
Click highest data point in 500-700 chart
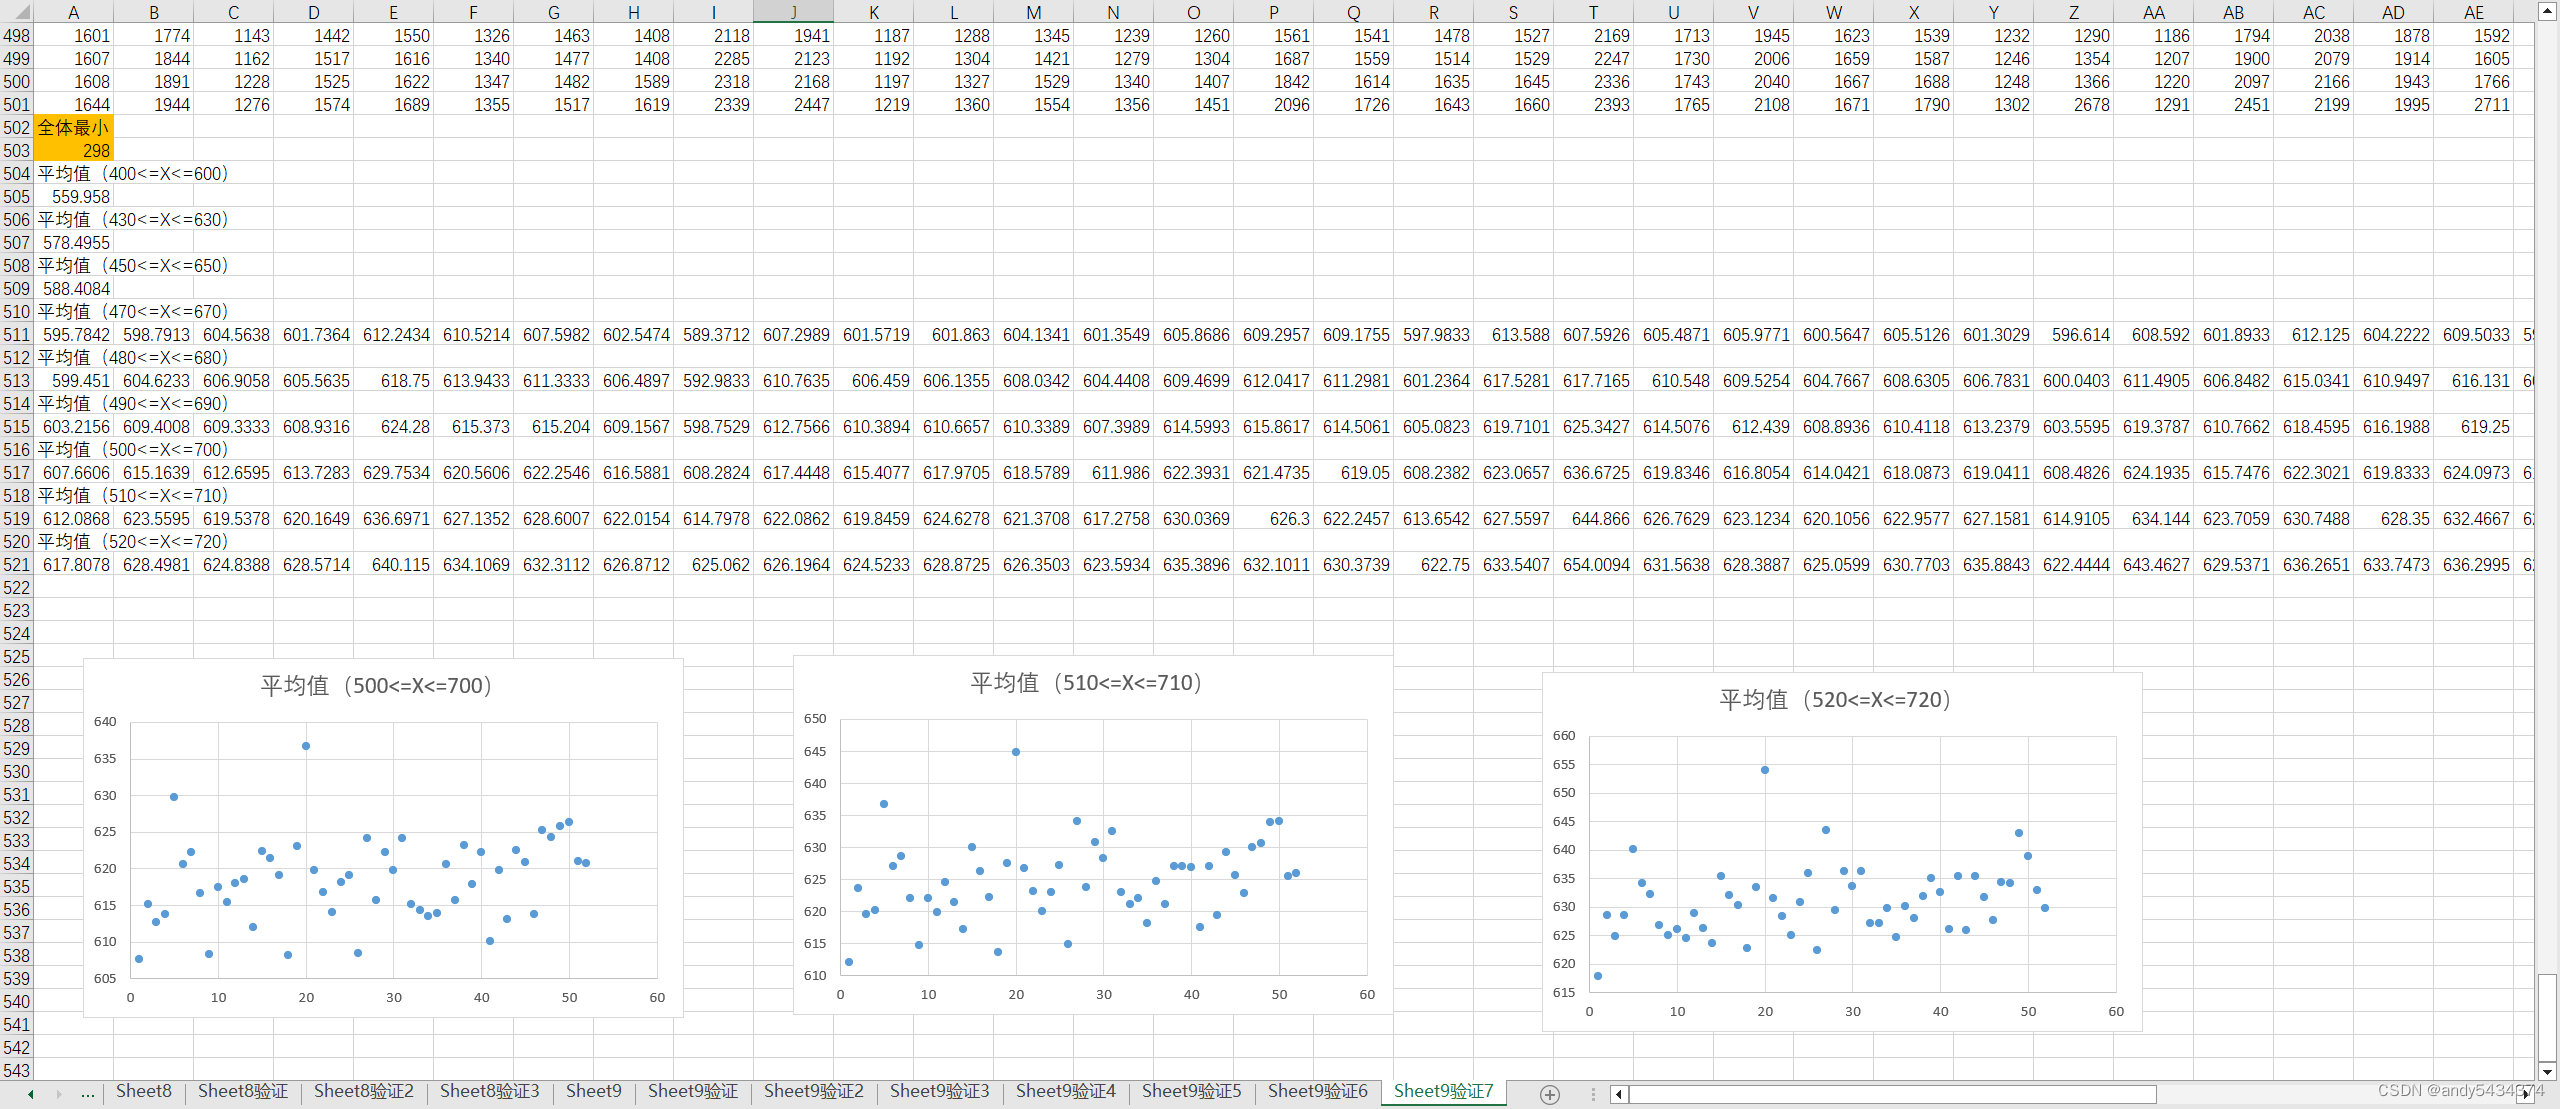[x=306, y=746]
